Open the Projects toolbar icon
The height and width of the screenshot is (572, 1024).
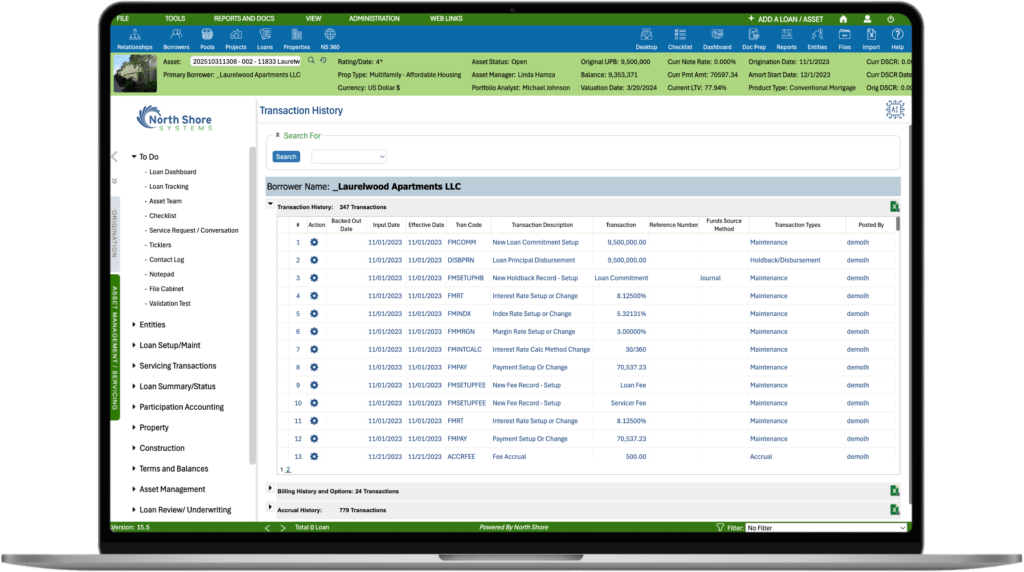click(236, 39)
